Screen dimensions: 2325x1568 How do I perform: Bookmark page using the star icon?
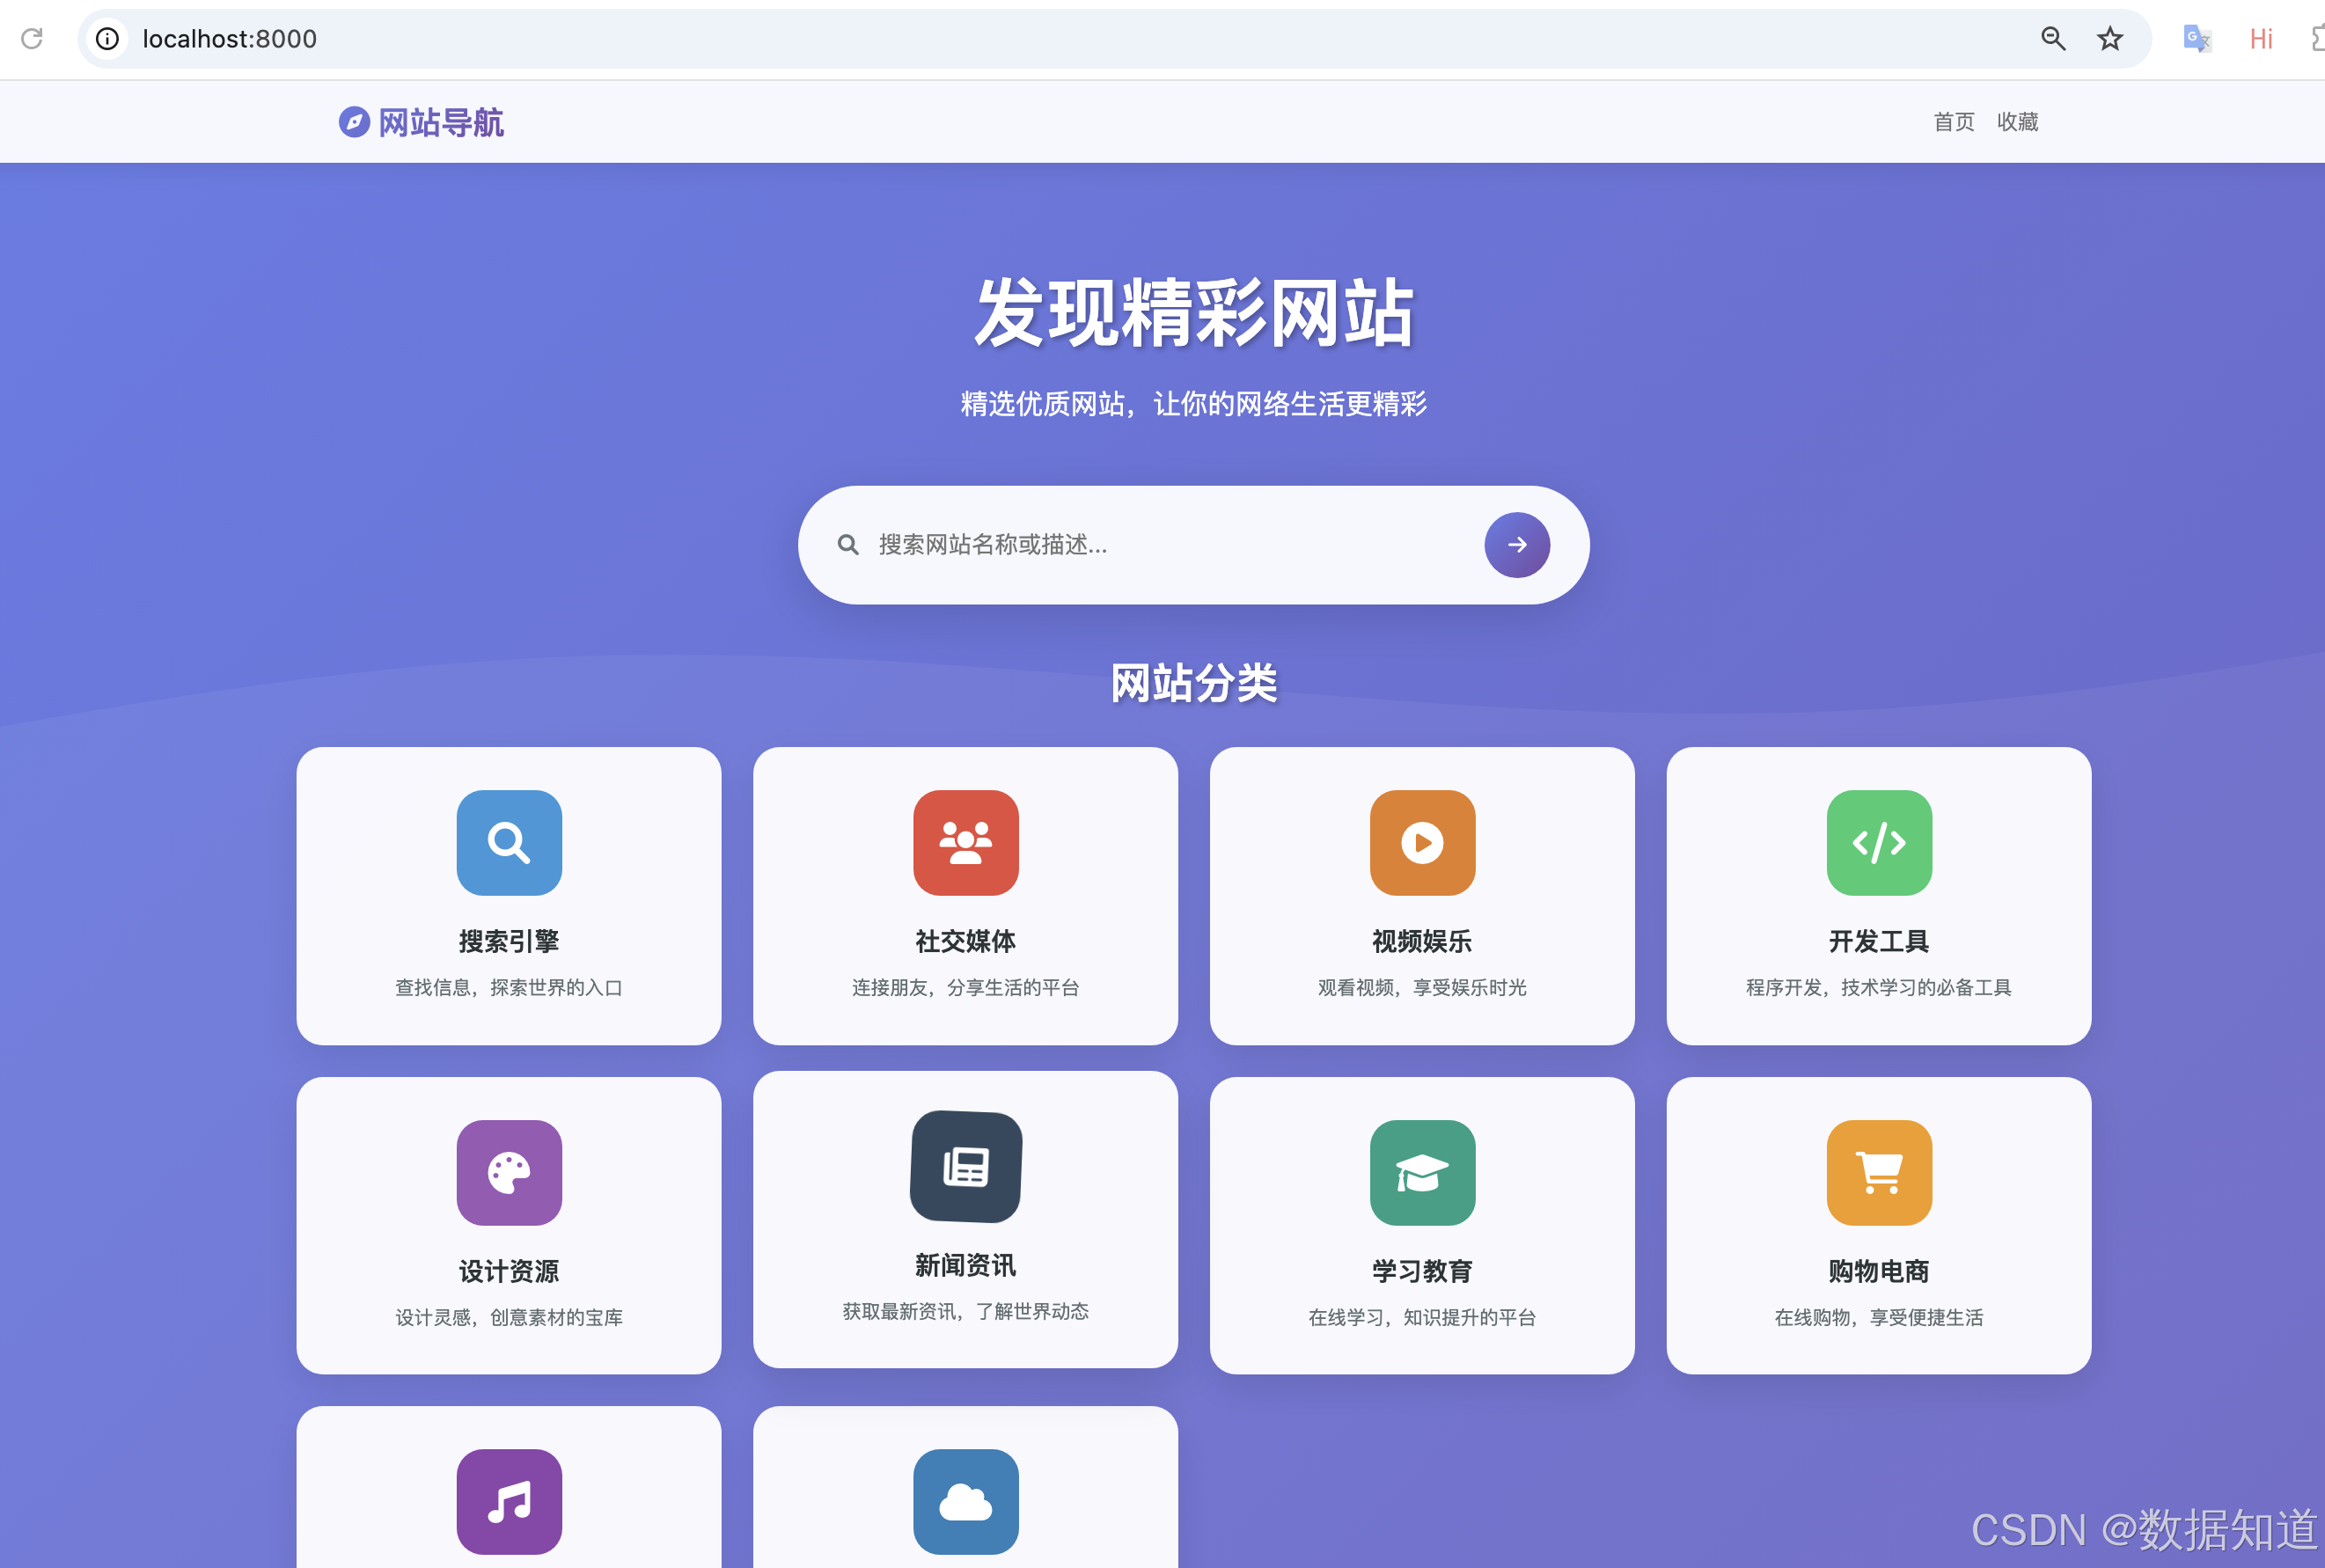pos(2110,39)
